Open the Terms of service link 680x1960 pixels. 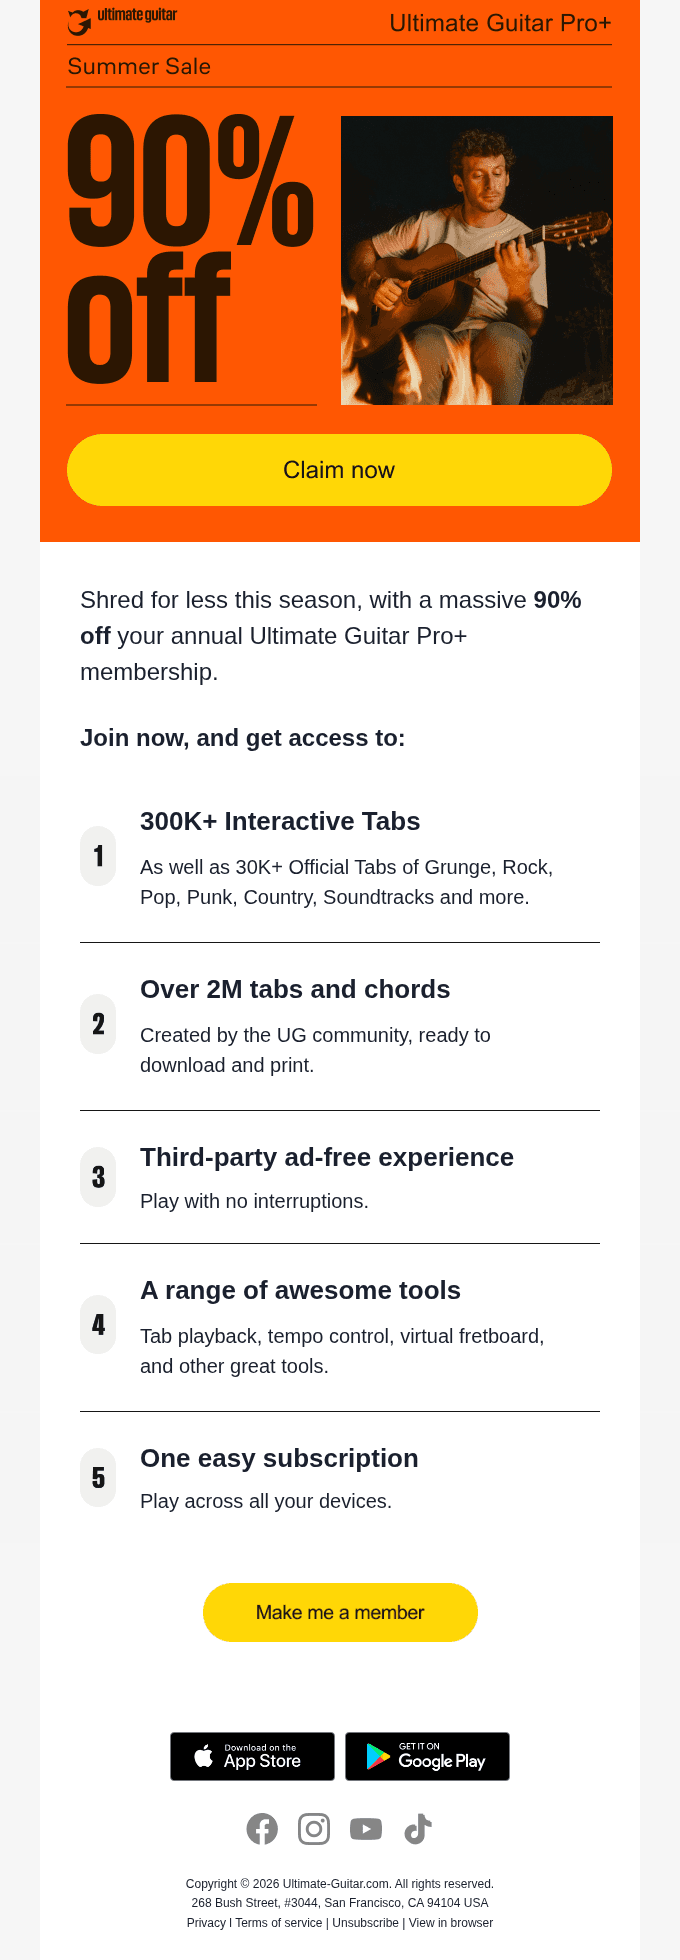click(x=279, y=1922)
